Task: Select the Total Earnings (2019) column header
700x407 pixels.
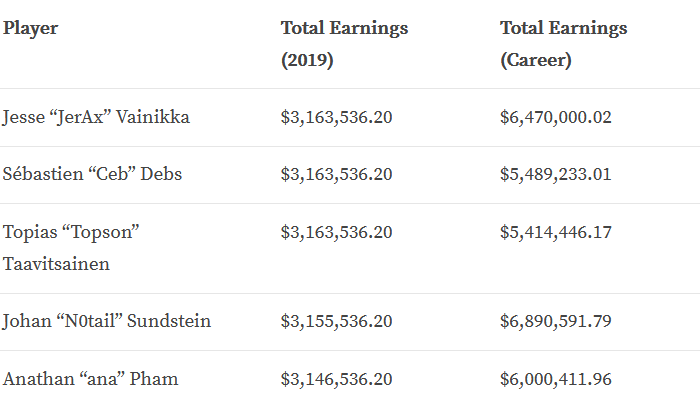Action: (x=344, y=44)
